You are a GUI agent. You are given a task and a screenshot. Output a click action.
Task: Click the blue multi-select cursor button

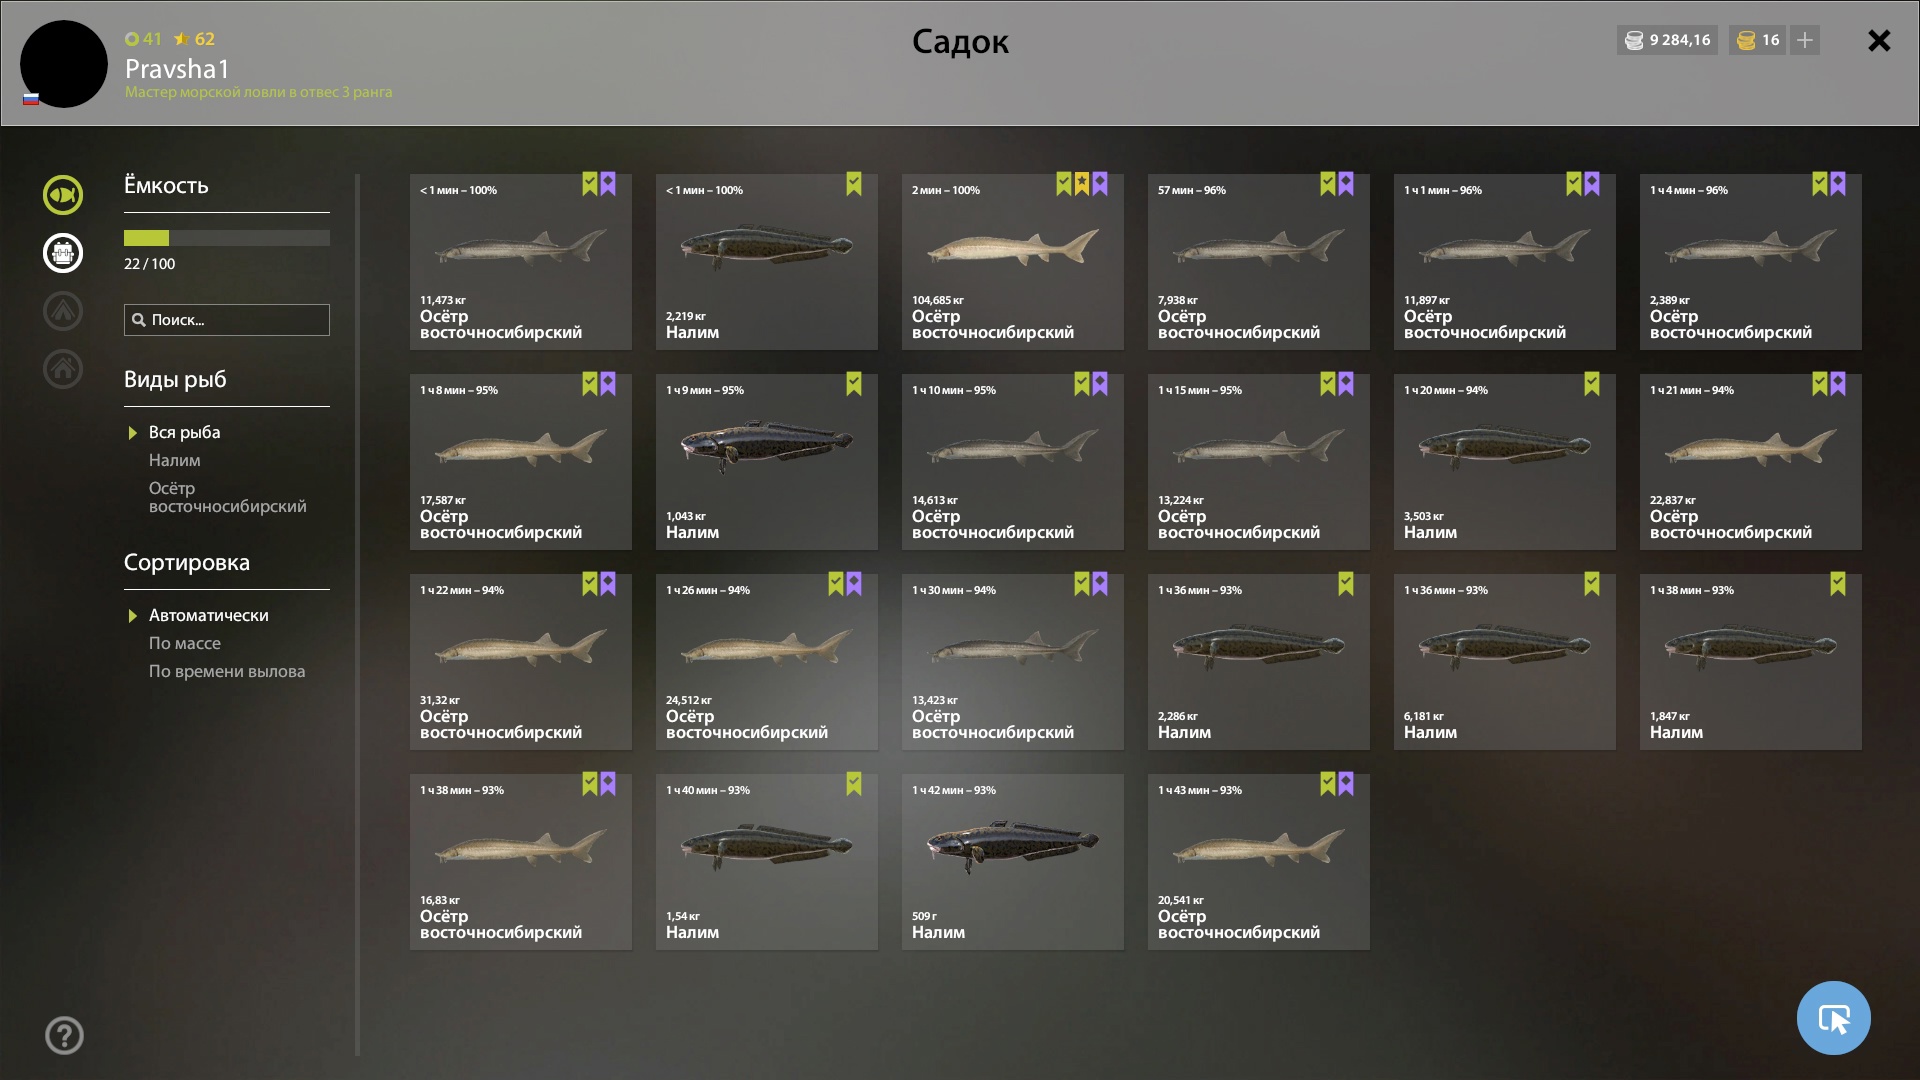[1834, 1018]
